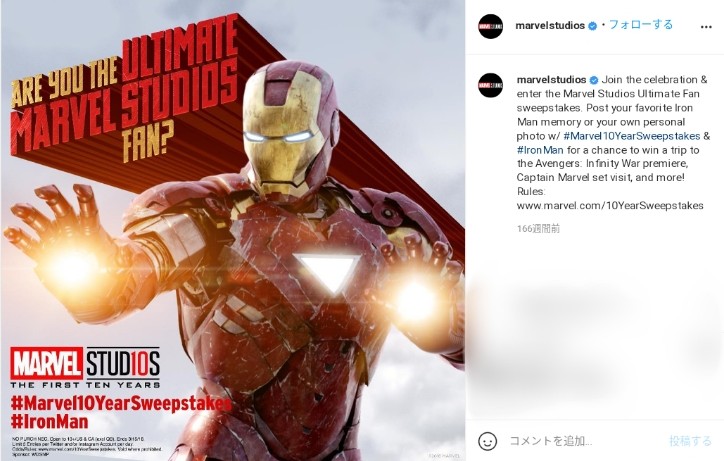Open the emoji picker smiley icon
Screen dimensions: 724x461
pyautogui.click(x=488, y=441)
